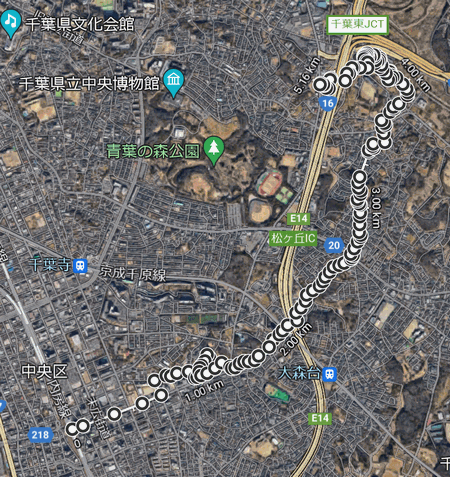Select the 2.00 km distance marker
The image size is (450, 477).
[296, 339]
